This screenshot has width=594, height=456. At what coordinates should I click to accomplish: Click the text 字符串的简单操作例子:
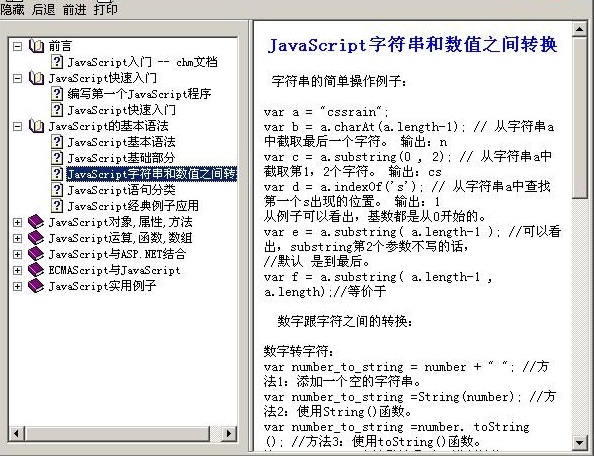[339, 81]
